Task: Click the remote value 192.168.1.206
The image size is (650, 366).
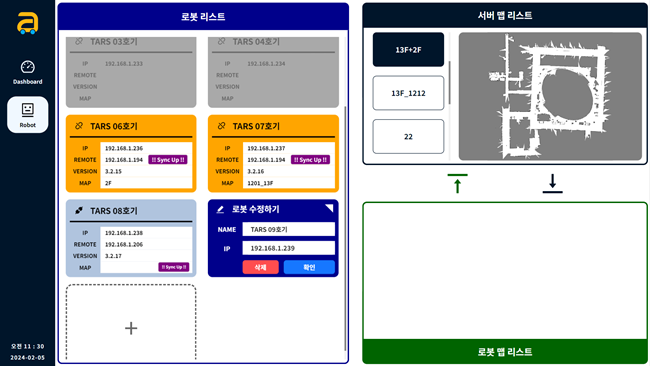Action: (x=124, y=245)
